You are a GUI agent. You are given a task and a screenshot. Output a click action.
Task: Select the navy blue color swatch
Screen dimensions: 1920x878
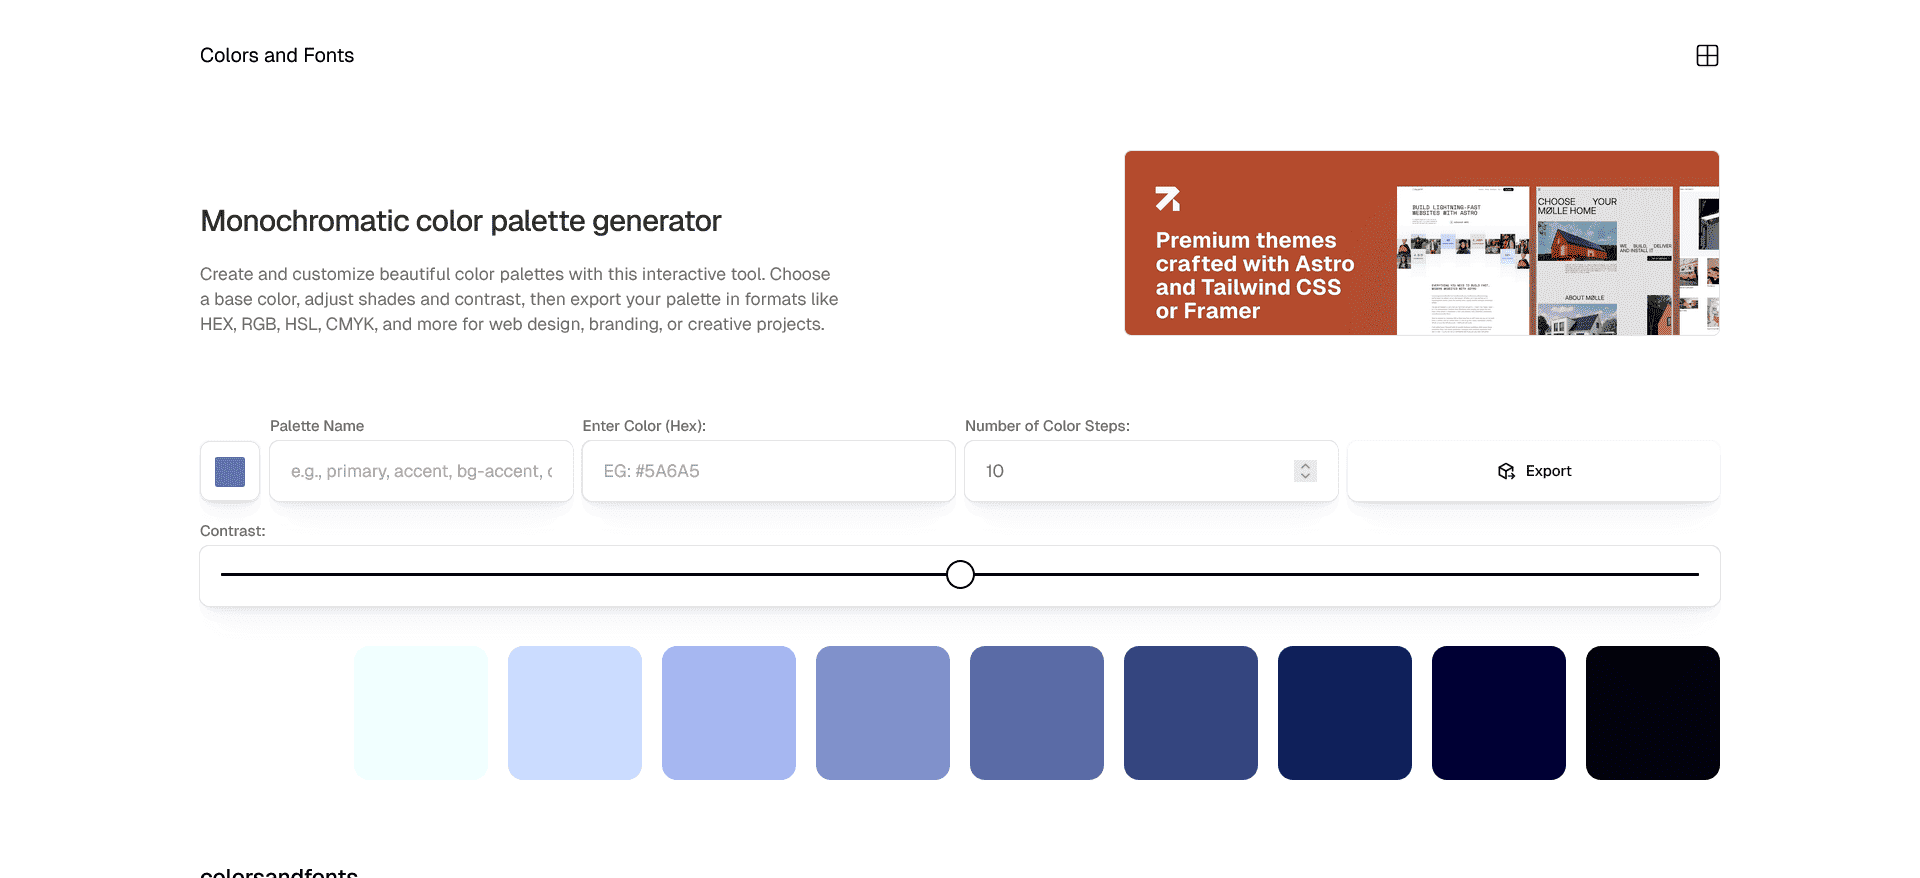pos(1345,713)
